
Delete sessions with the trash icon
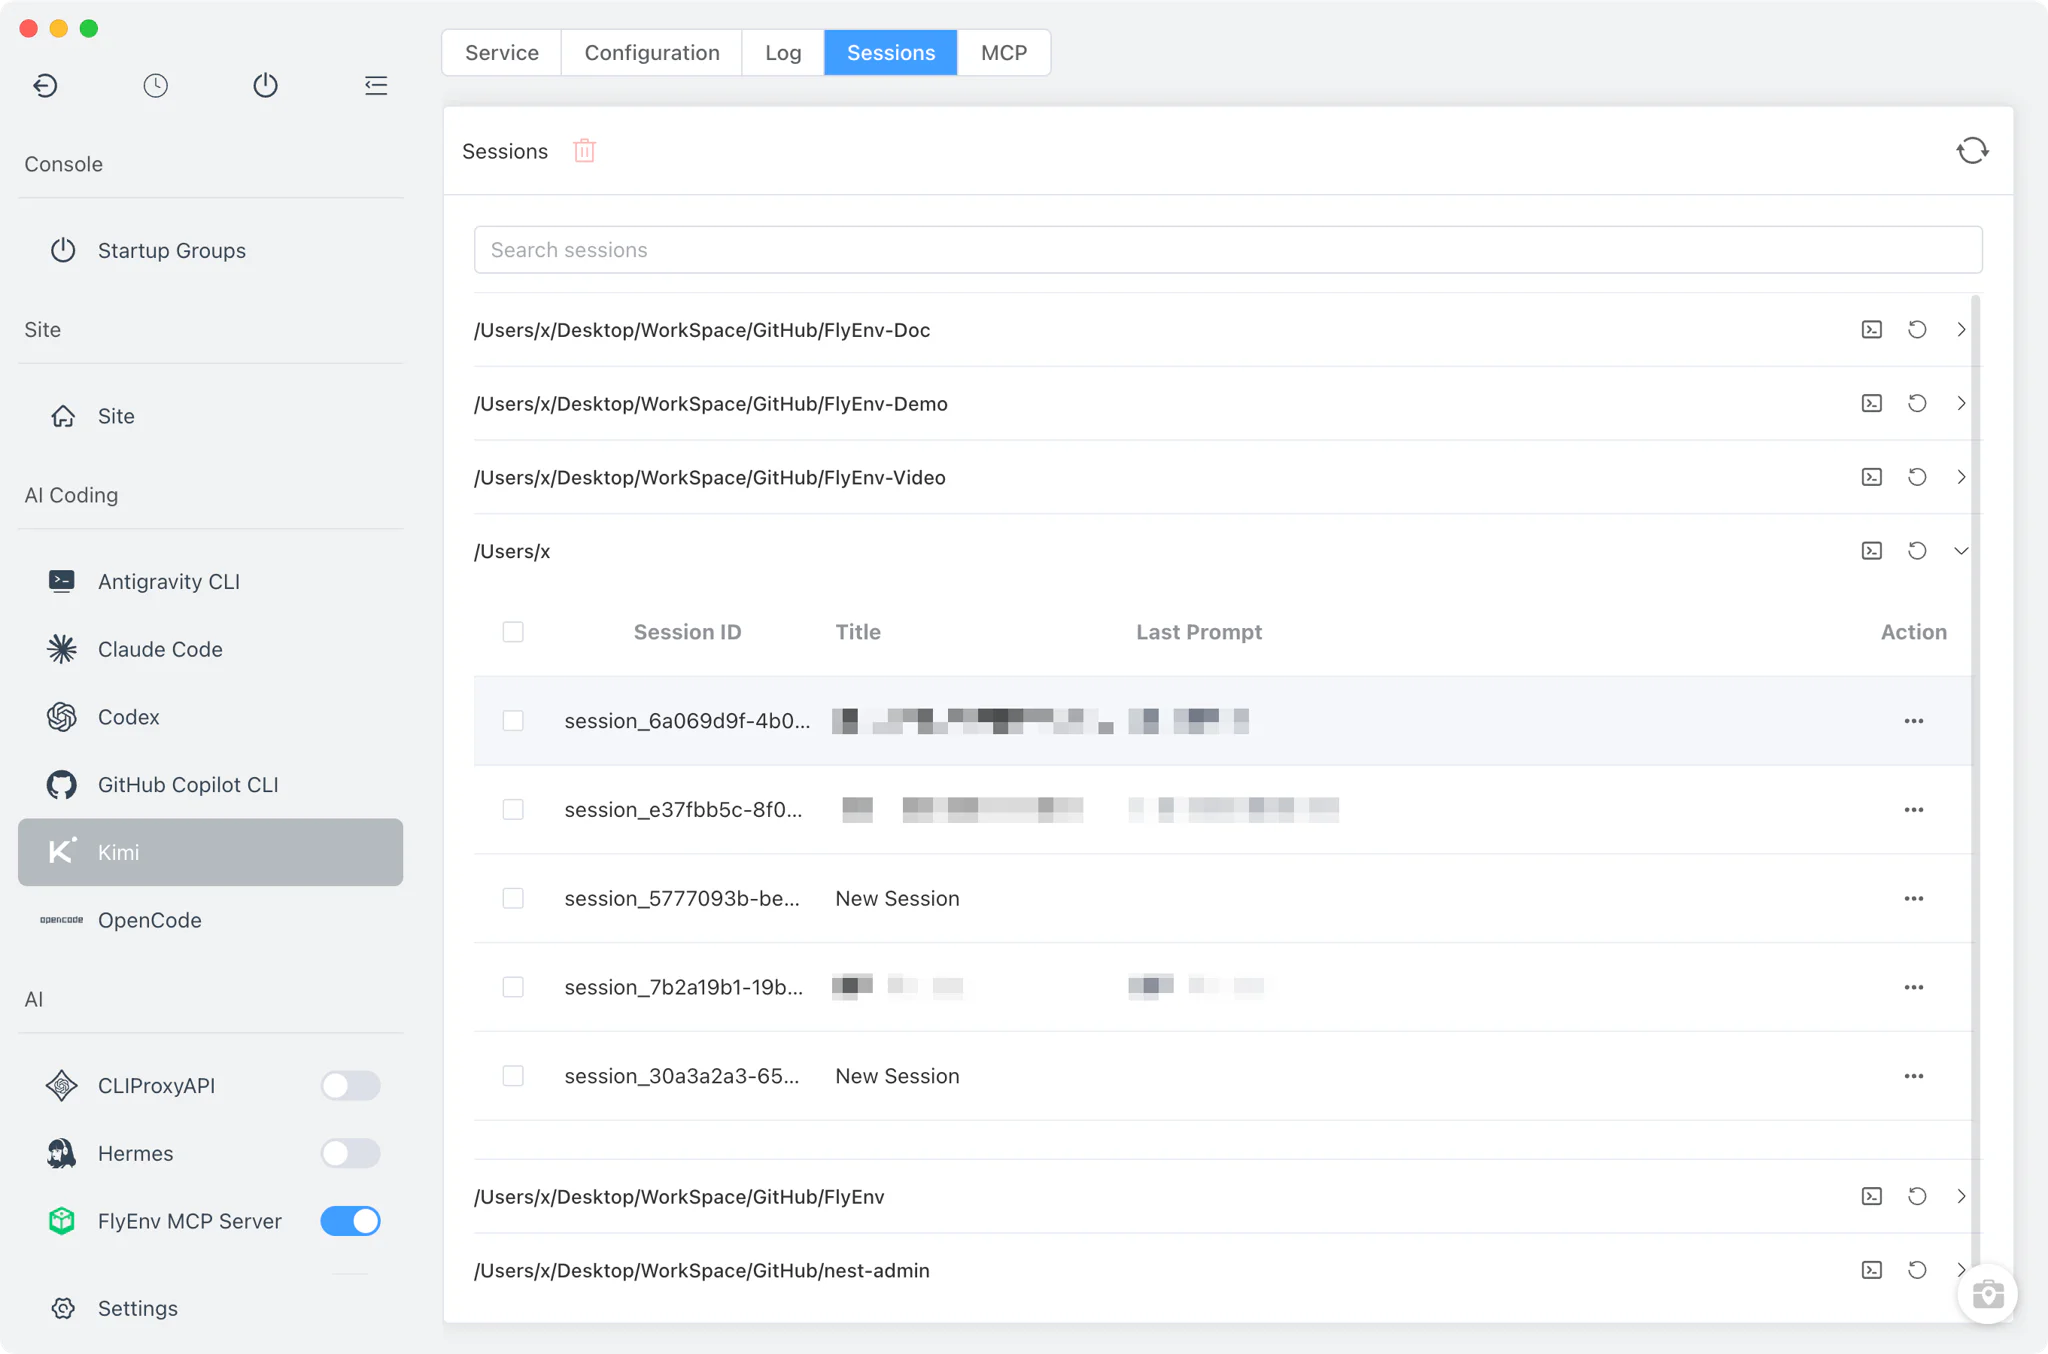584,151
